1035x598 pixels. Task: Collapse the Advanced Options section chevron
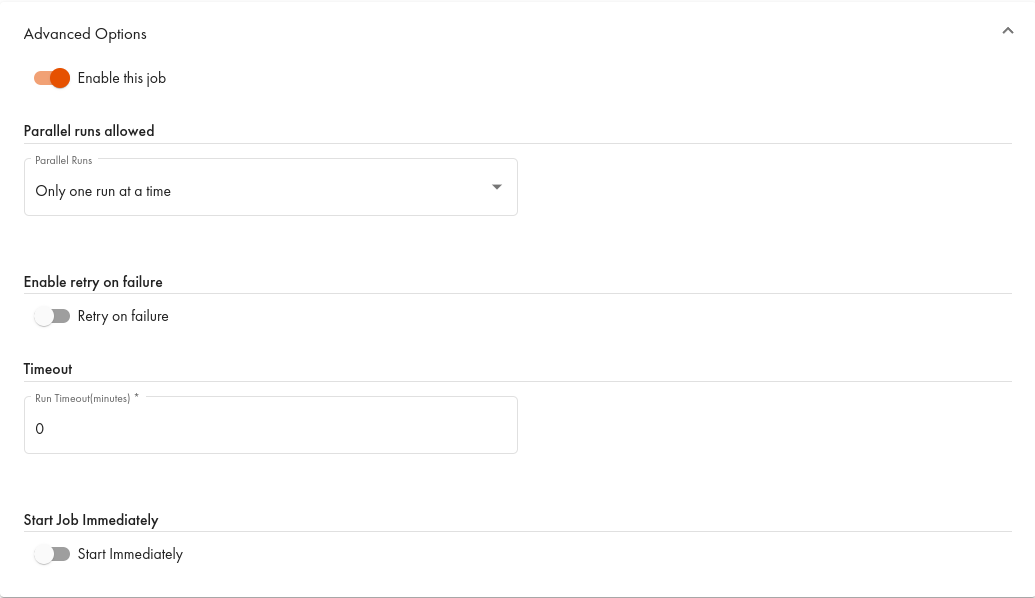tap(1008, 30)
